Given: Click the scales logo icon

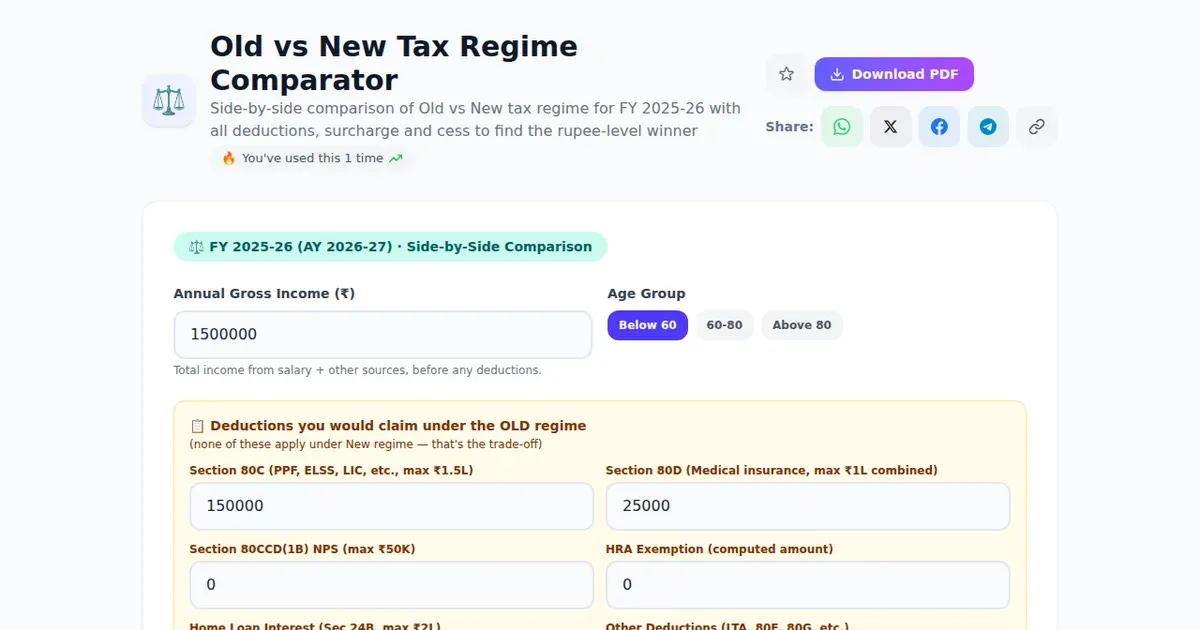Looking at the screenshot, I should [169, 100].
